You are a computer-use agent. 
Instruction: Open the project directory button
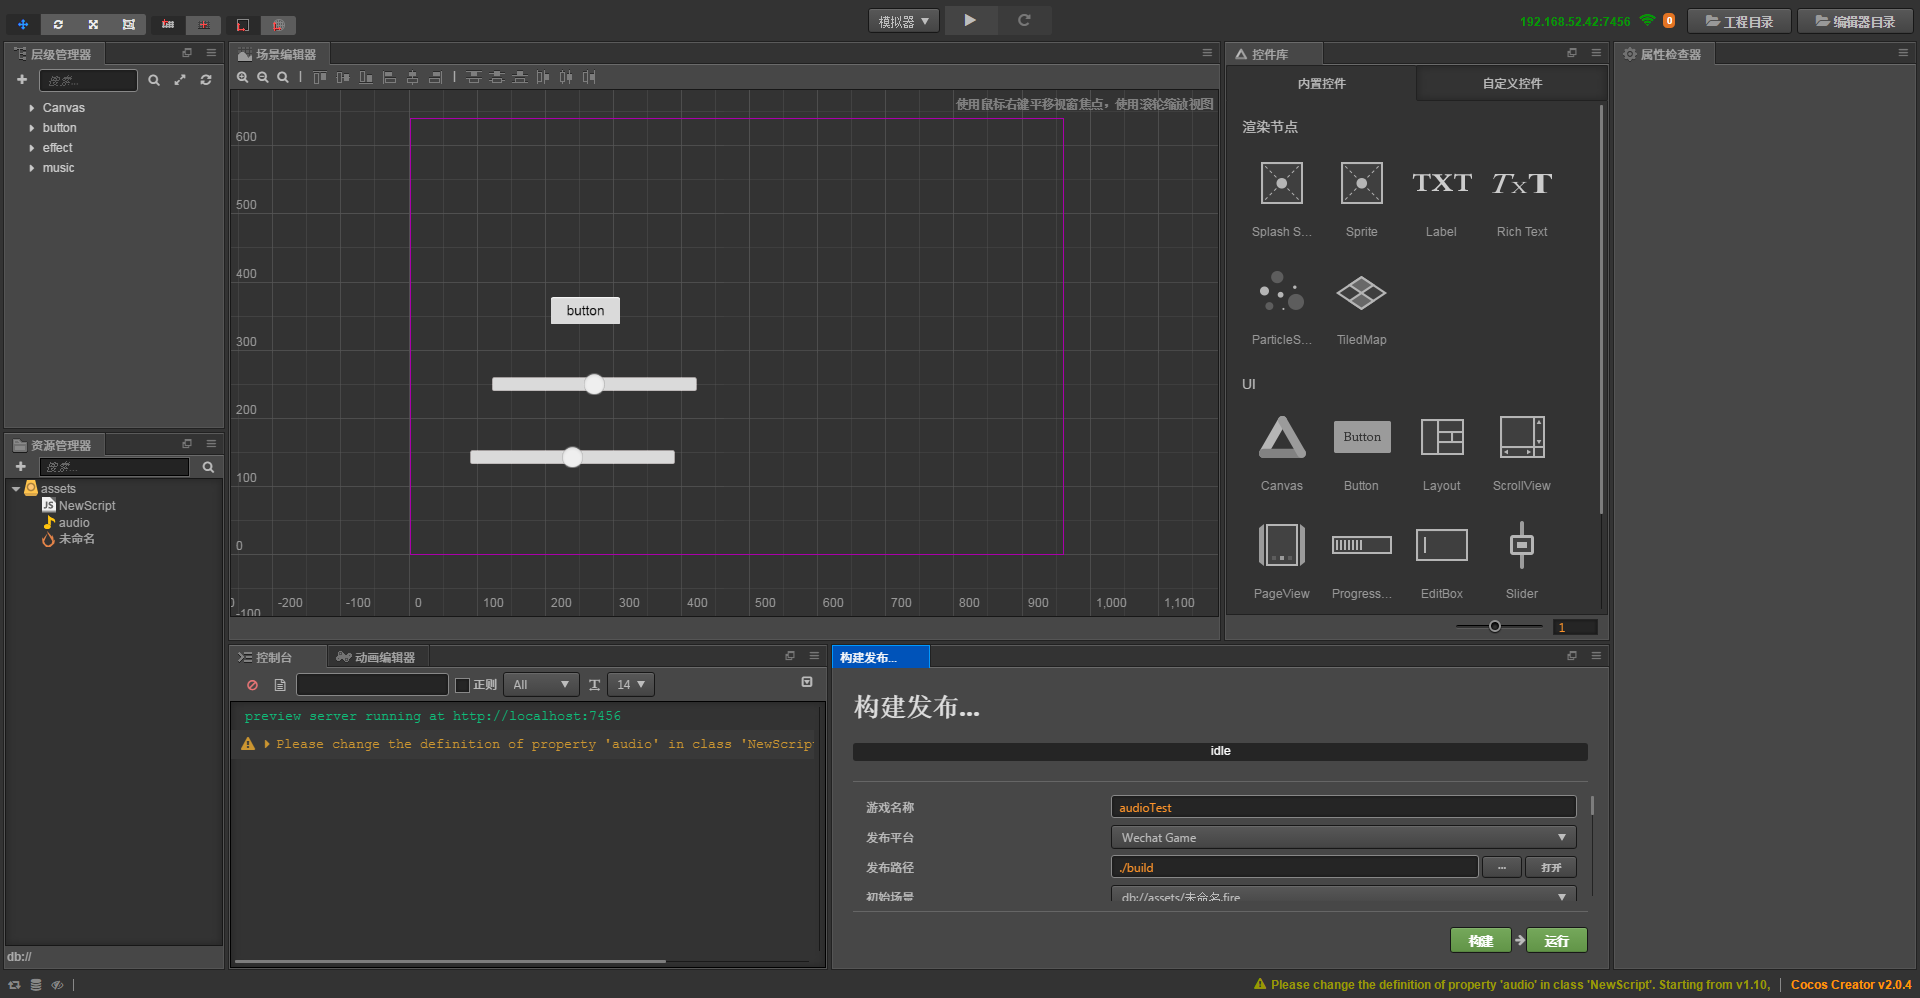pyautogui.click(x=1739, y=21)
